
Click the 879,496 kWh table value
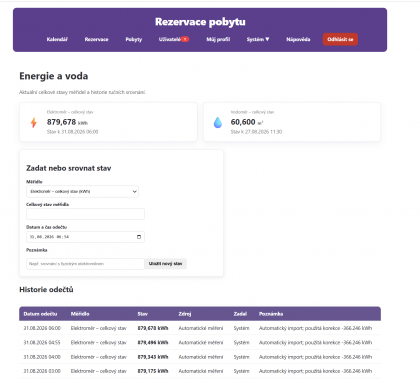(153, 343)
